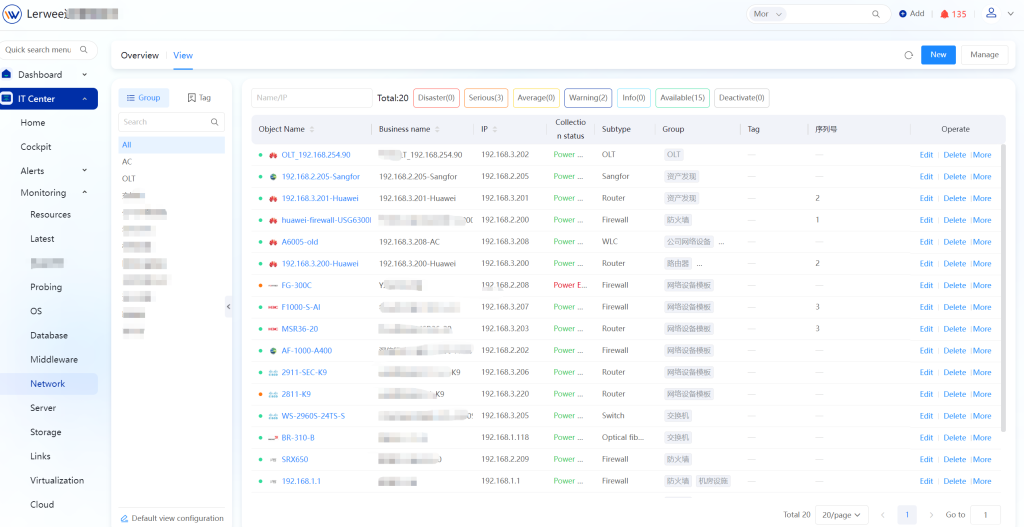Open the 20/page page size dropdown

841,515
